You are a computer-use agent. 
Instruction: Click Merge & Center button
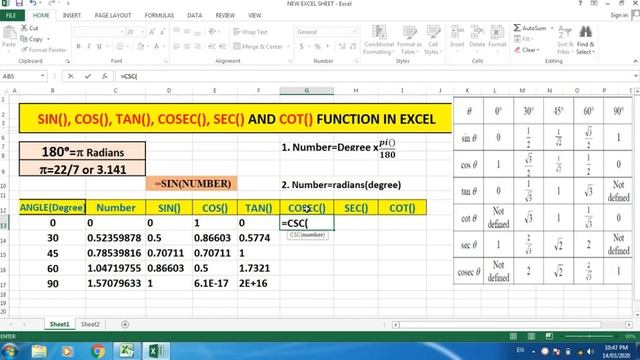point(258,47)
